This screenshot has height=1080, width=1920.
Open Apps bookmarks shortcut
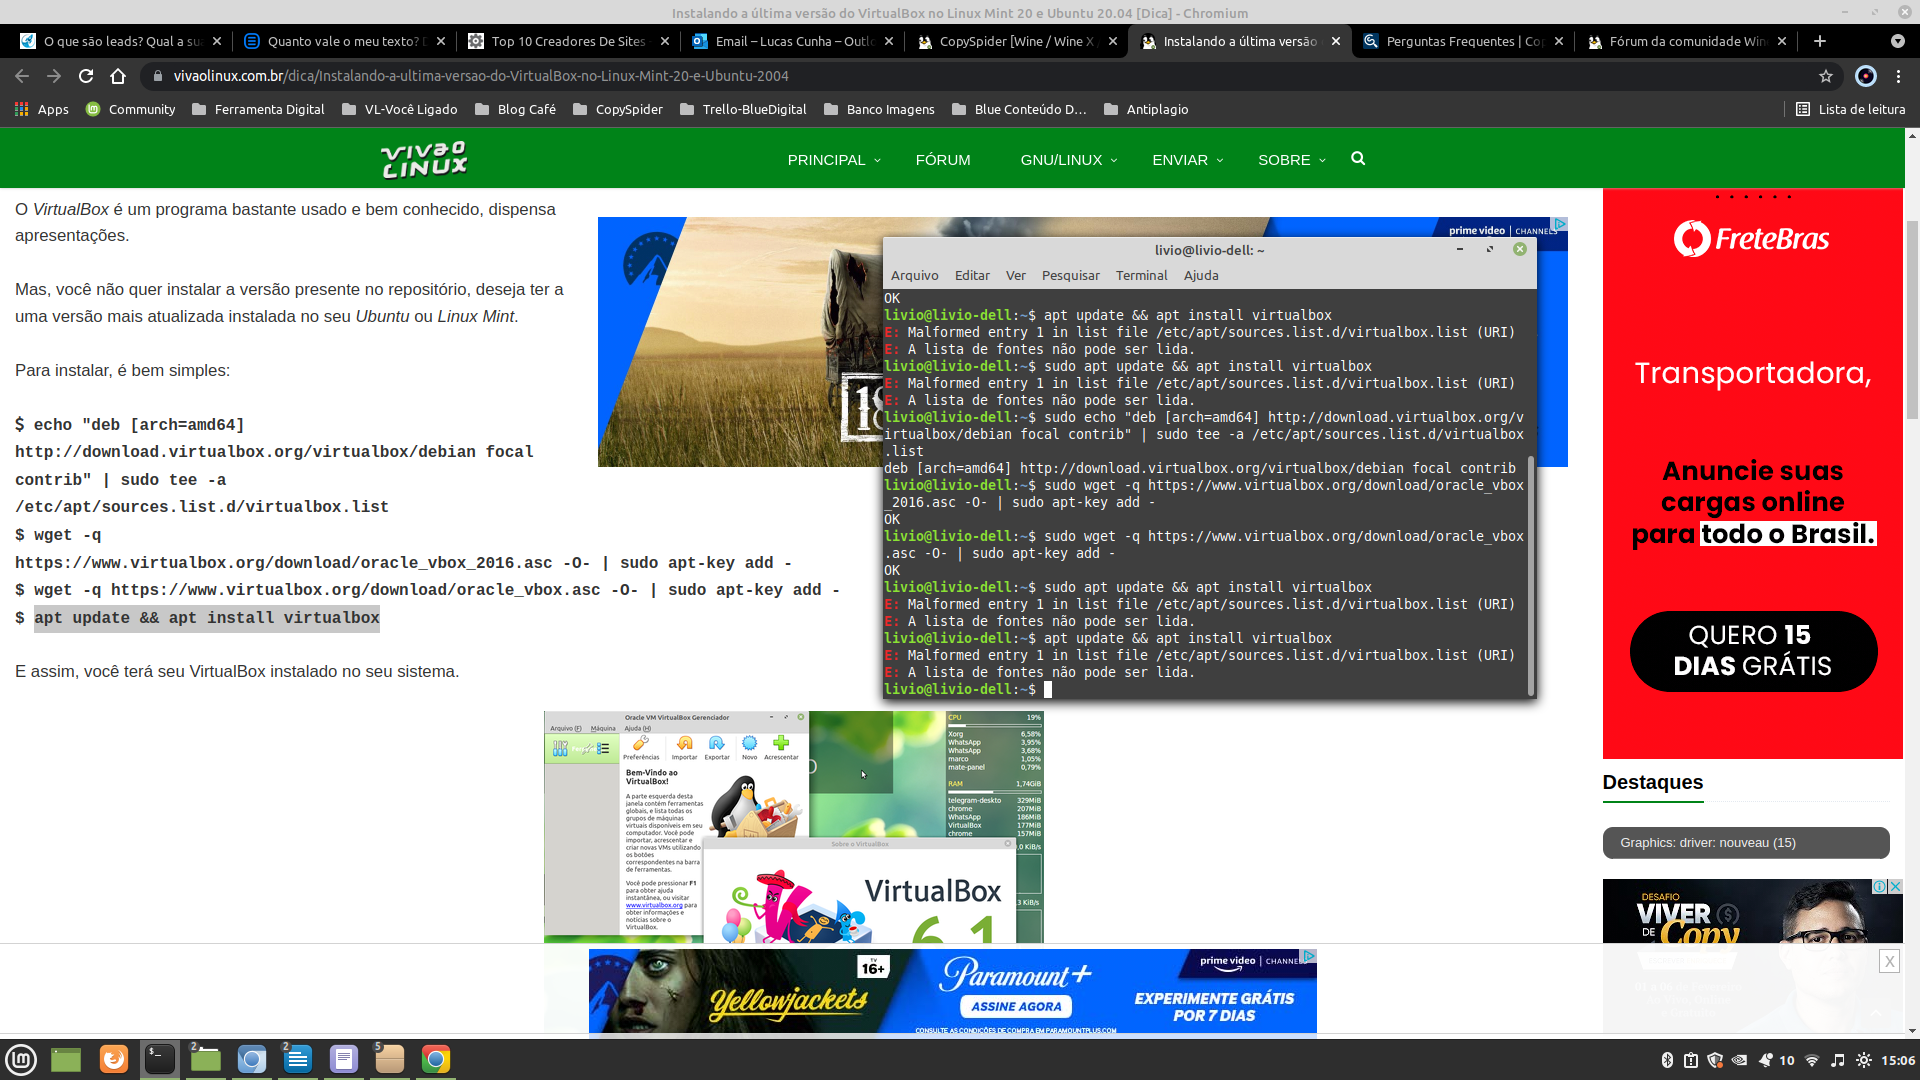click(42, 109)
